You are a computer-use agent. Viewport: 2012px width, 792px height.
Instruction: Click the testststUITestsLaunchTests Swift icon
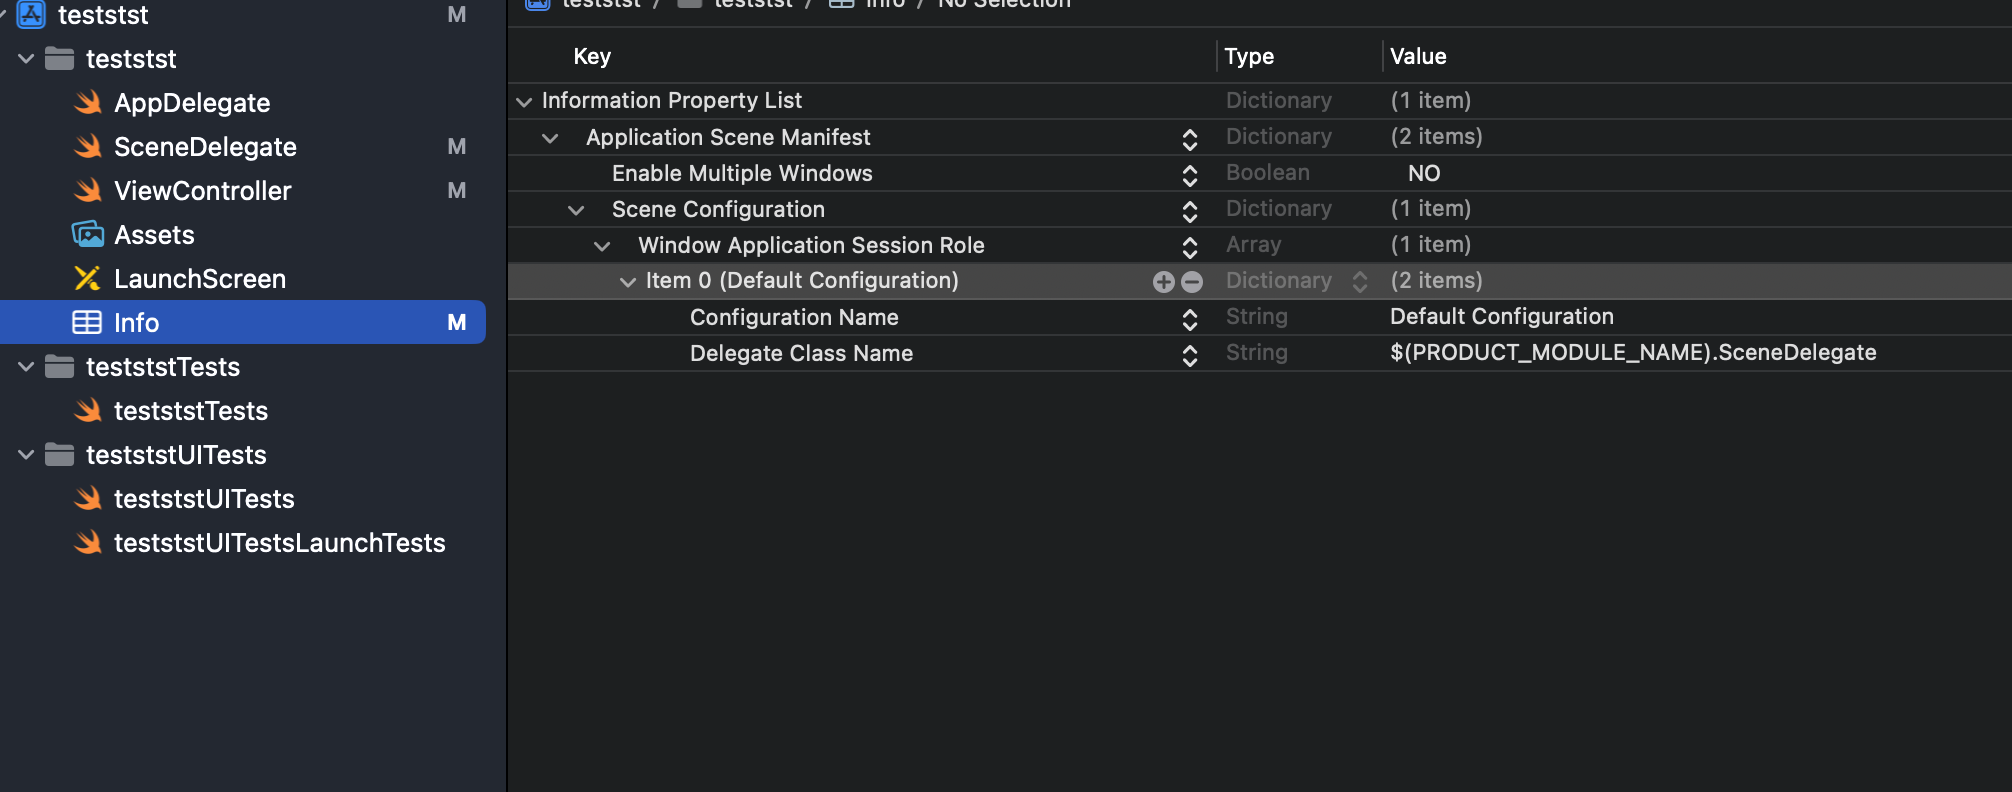click(88, 542)
